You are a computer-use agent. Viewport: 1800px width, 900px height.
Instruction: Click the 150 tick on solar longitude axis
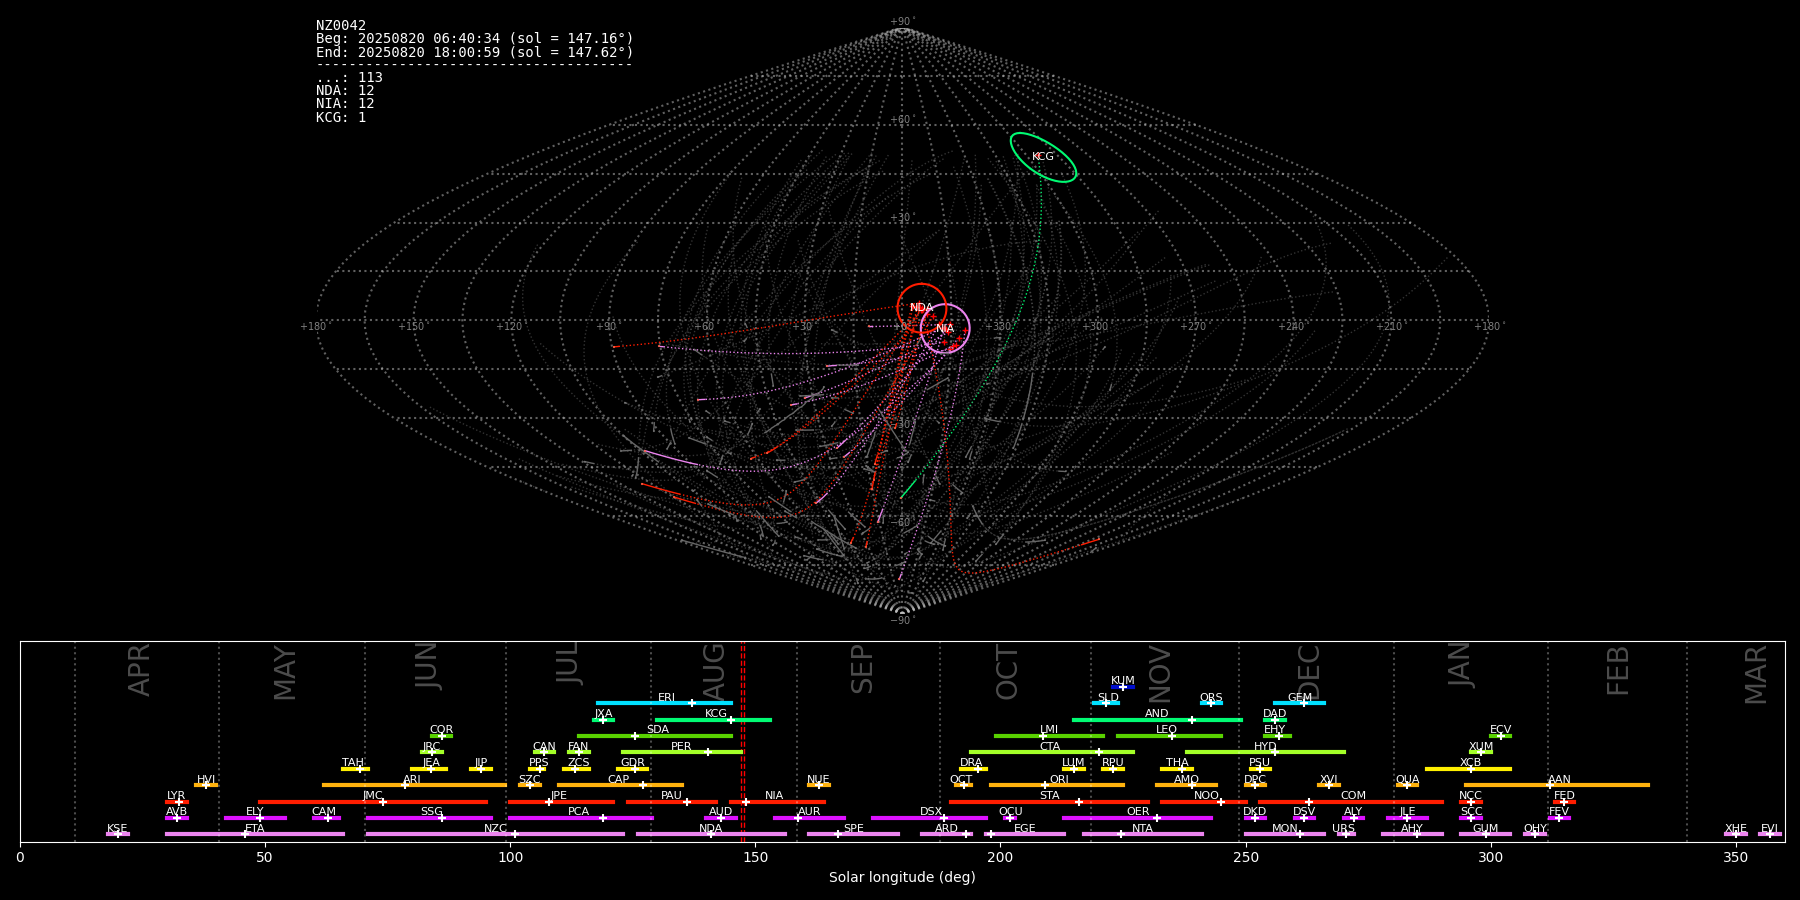tap(755, 858)
